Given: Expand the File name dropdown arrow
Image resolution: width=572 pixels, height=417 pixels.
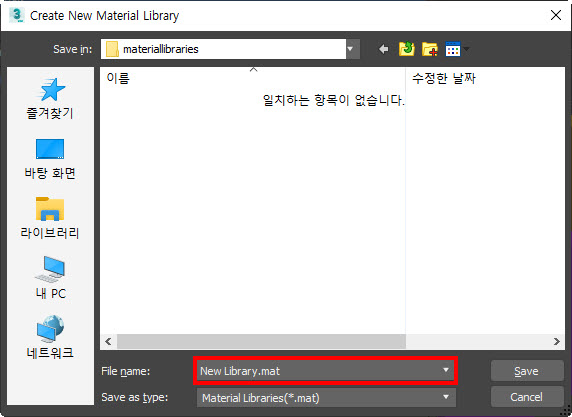Looking at the screenshot, I should 446,370.
